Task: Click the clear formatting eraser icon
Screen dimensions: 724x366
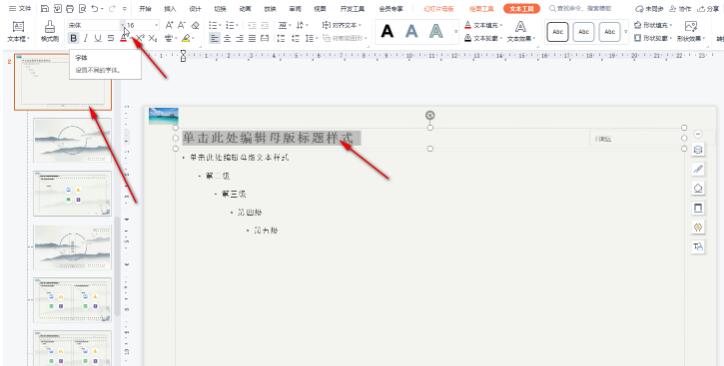Action: 195,25
